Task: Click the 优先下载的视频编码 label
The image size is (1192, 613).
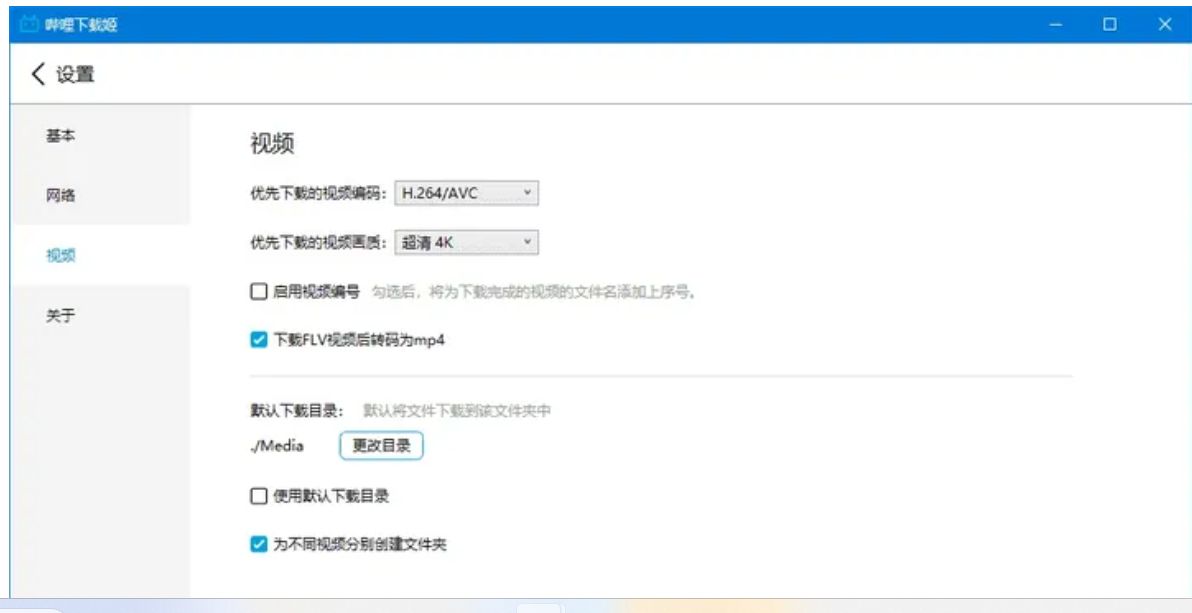Action: click(320, 193)
